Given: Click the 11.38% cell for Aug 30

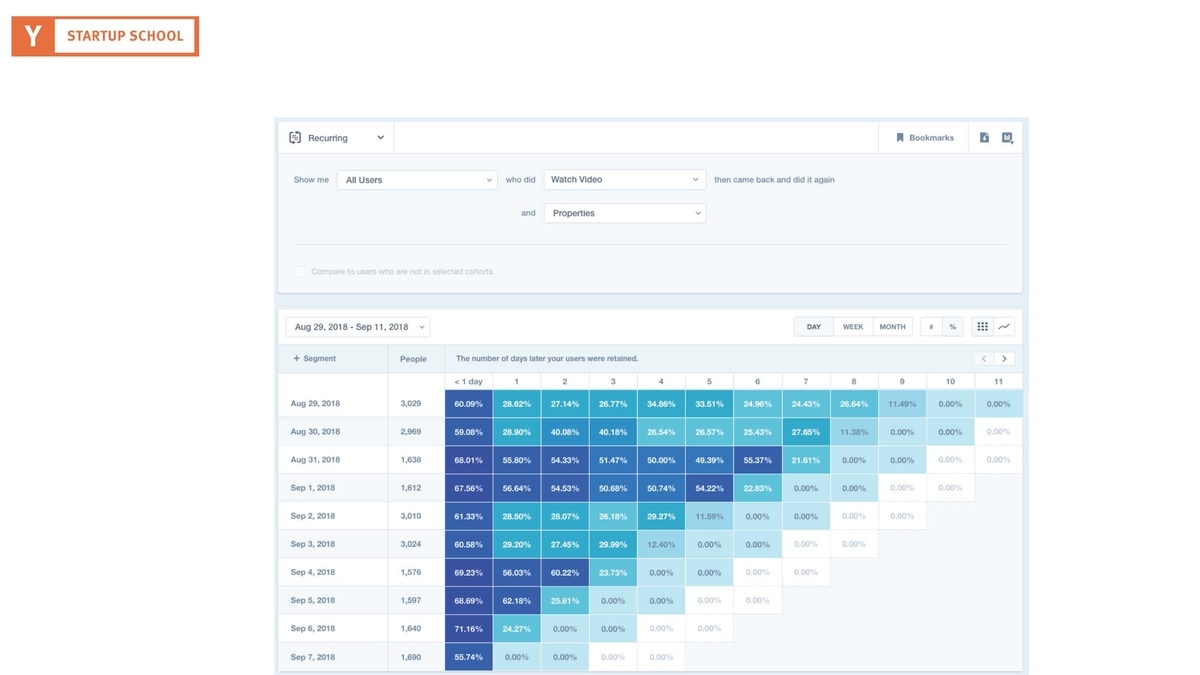Looking at the screenshot, I should click(x=854, y=432).
